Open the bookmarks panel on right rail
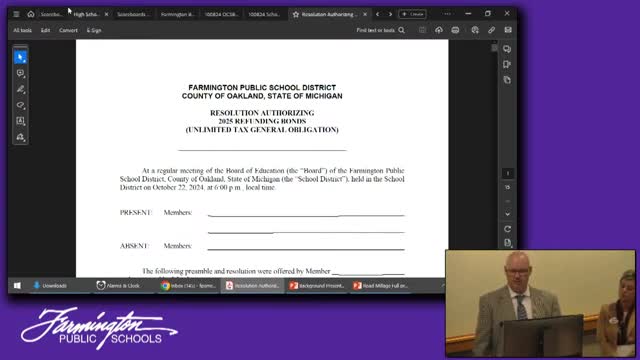Screen dimensions: 640x360 click(507, 64)
